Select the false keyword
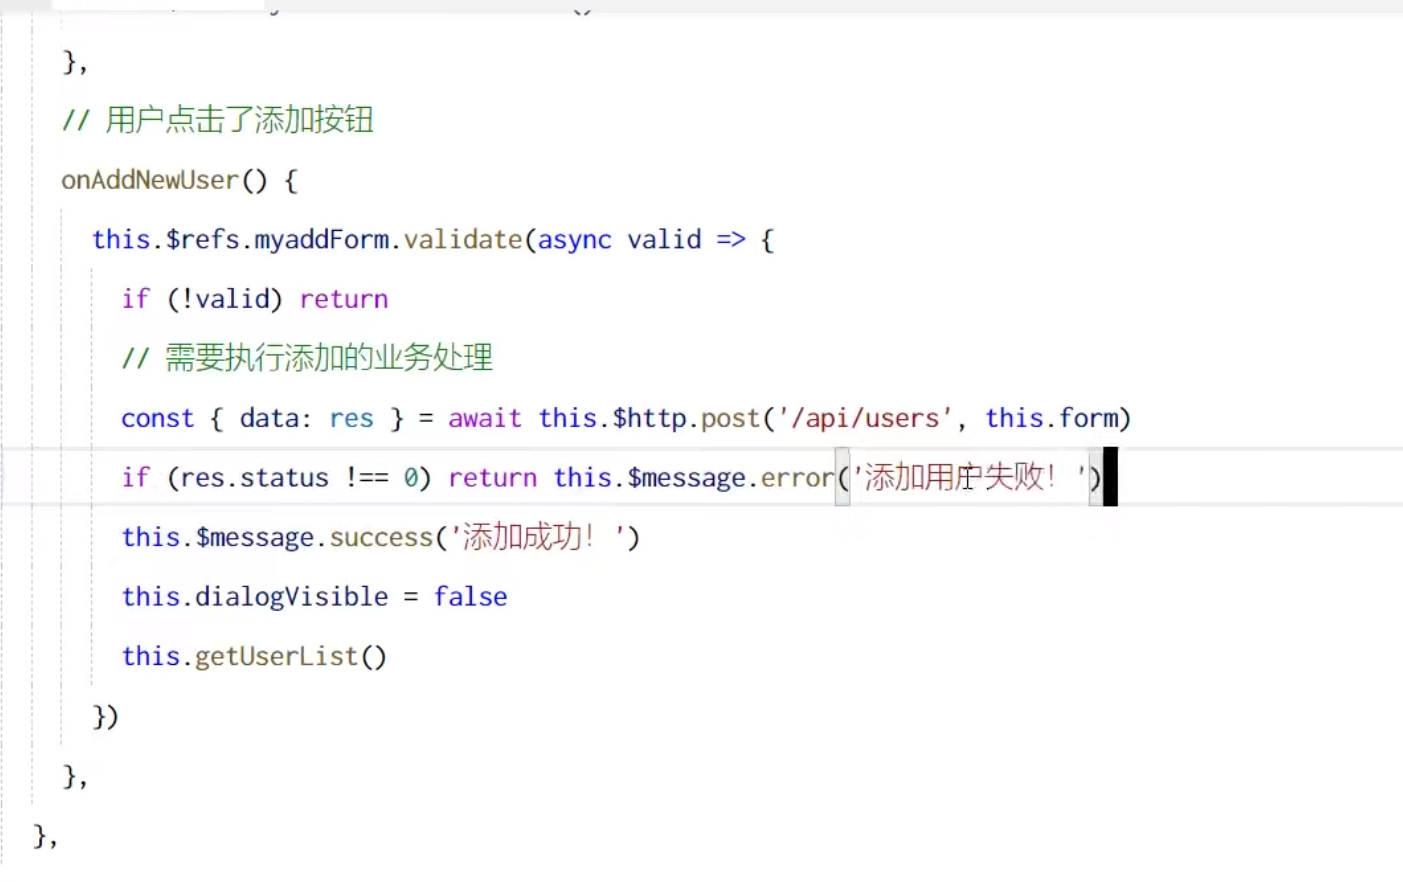The width and height of the screenshot is (1403, 882). [470, 596]
